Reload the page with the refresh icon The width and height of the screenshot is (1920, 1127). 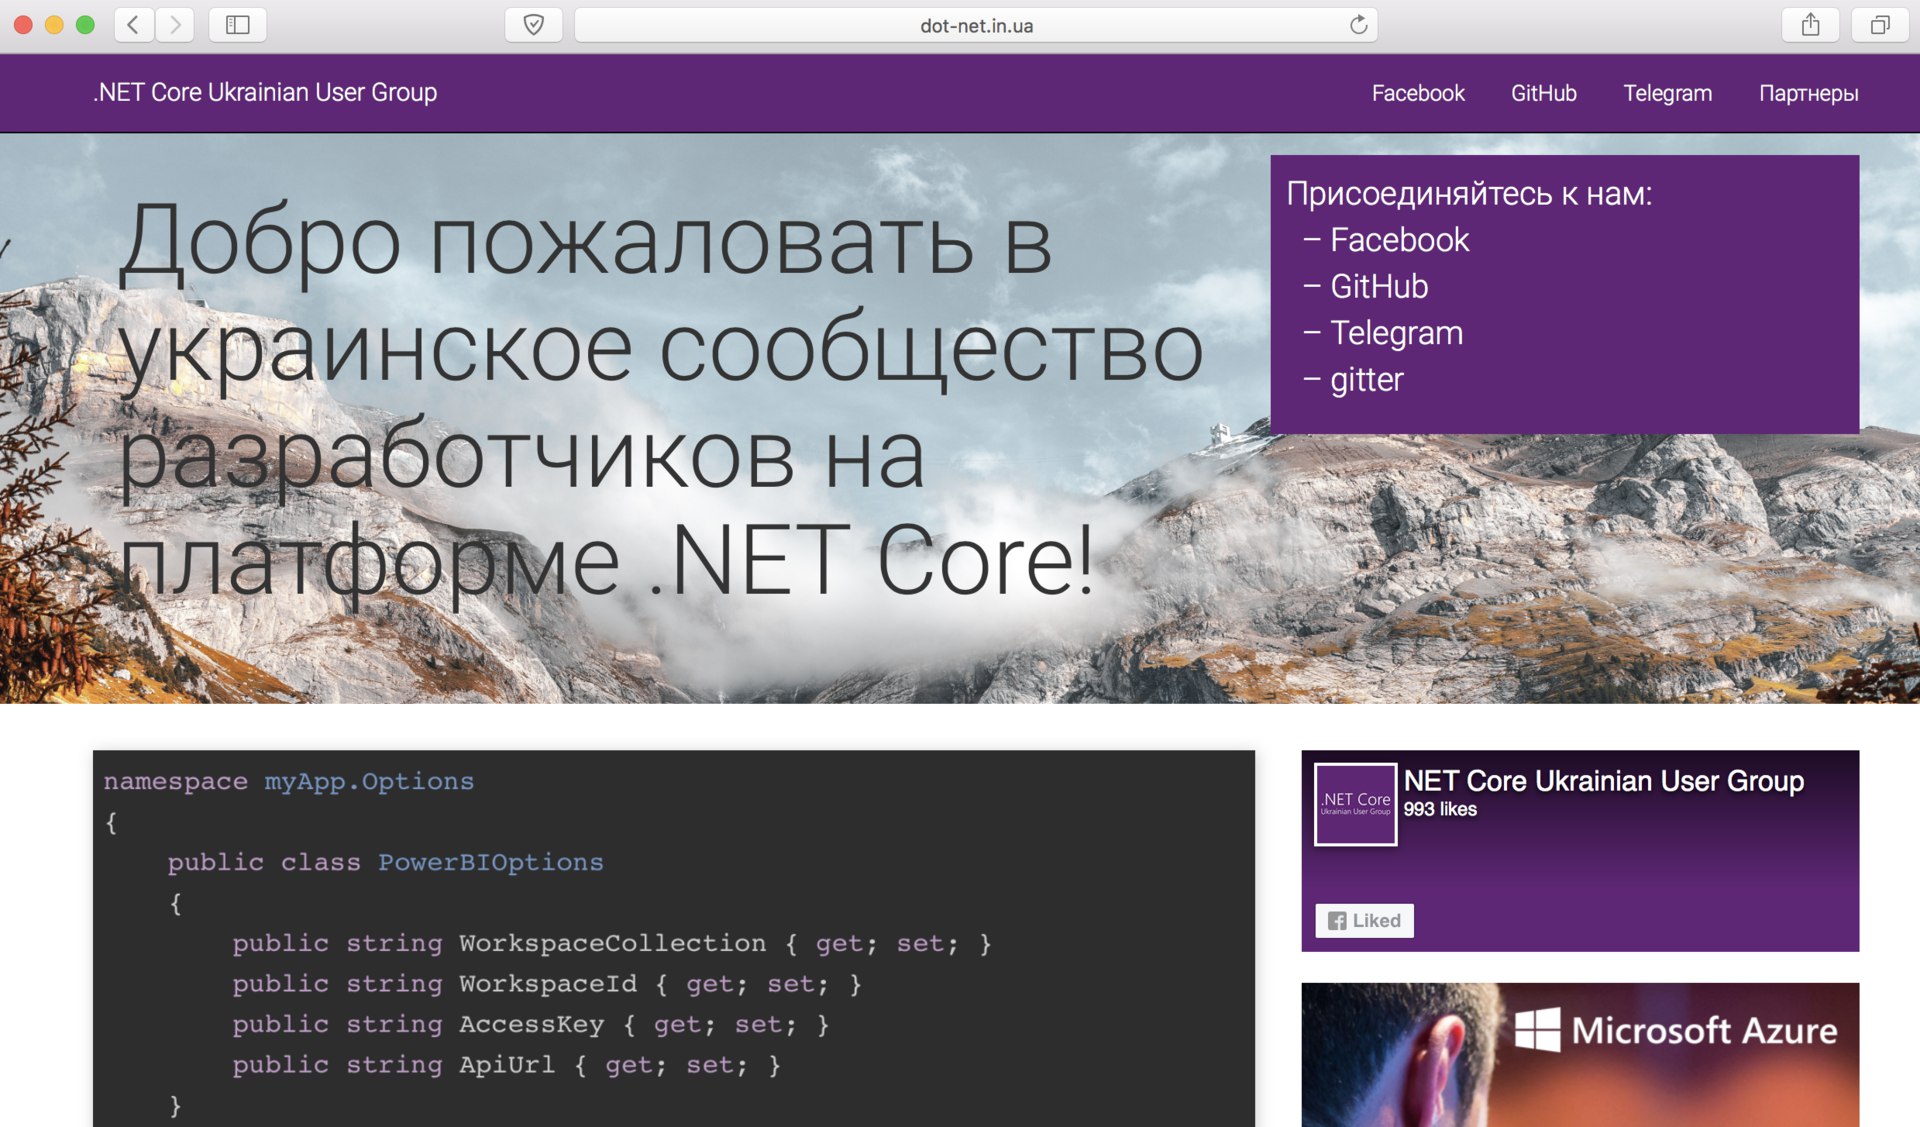1358,25
